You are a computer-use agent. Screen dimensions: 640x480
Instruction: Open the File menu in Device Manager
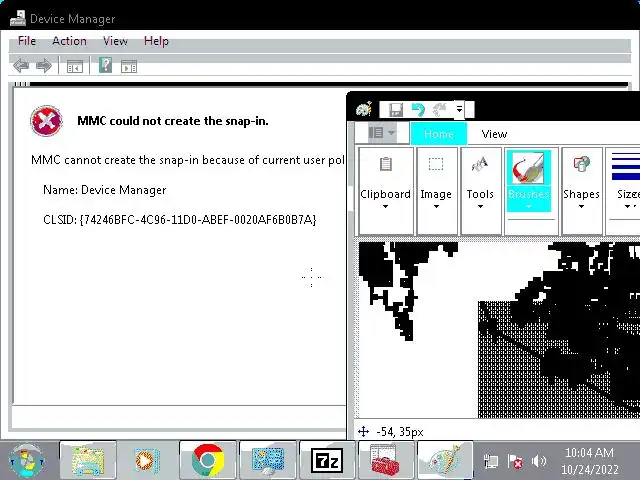click(x=27, y=41)
